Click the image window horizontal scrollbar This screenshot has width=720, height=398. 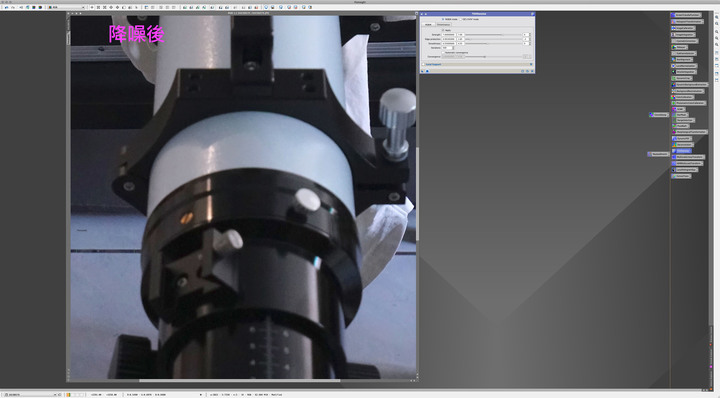click(241, 380)
